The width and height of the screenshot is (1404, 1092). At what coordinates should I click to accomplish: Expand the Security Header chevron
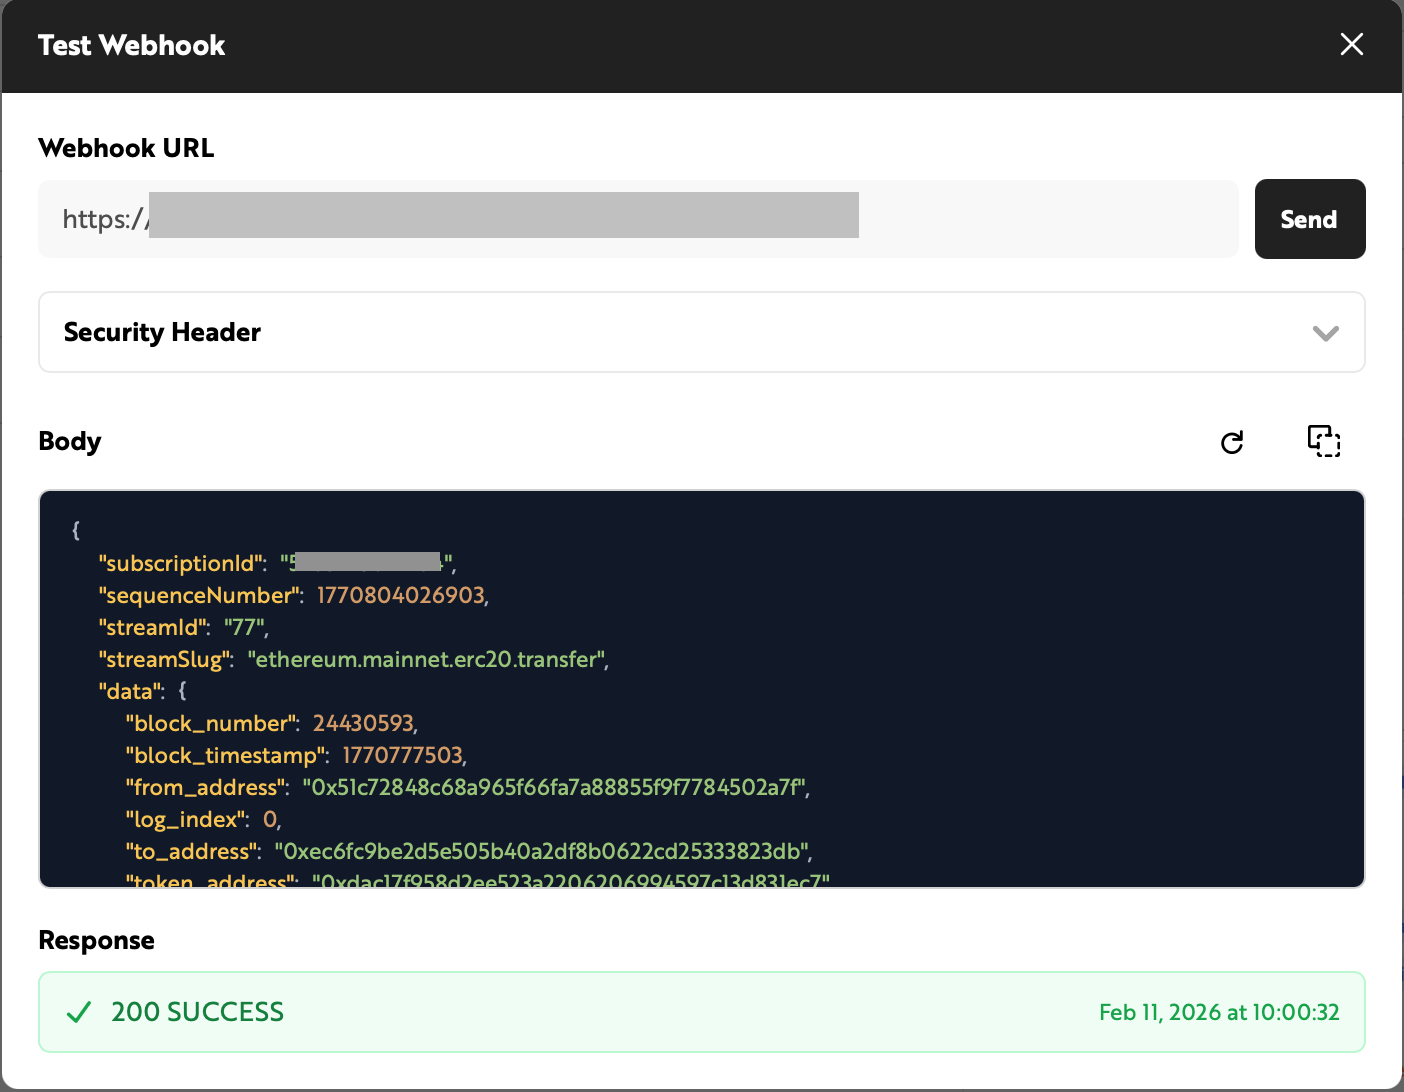(1325, 333)
